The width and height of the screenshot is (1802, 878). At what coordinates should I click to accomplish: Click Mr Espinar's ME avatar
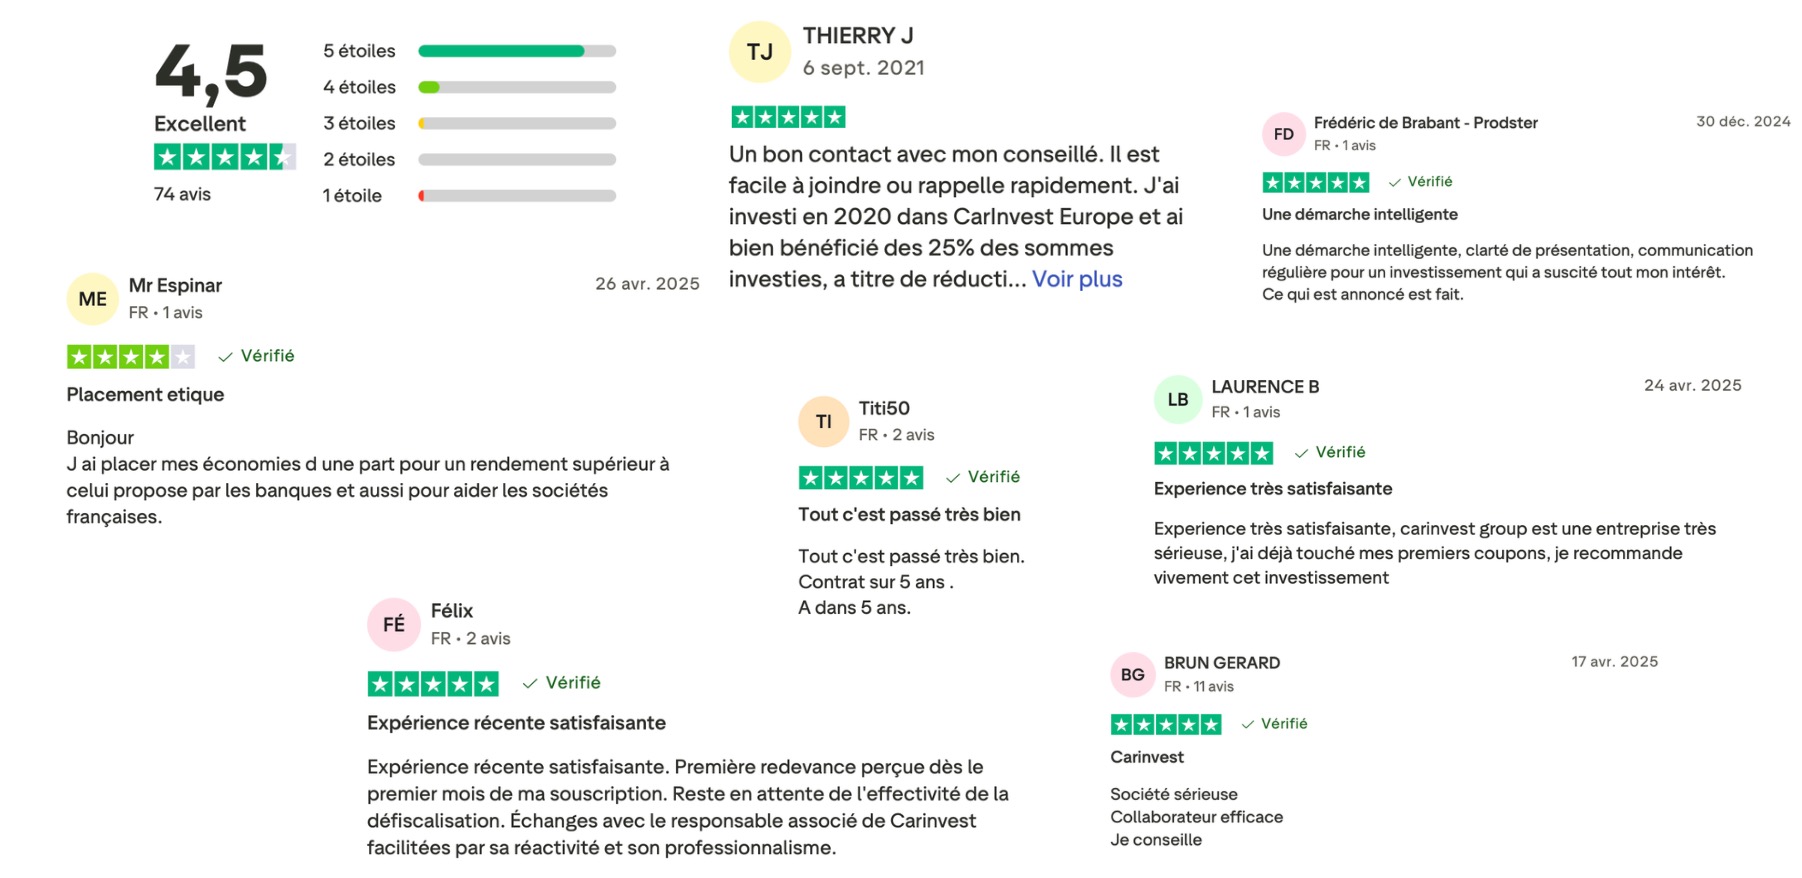pyautogui.click(x=92, y=299)
